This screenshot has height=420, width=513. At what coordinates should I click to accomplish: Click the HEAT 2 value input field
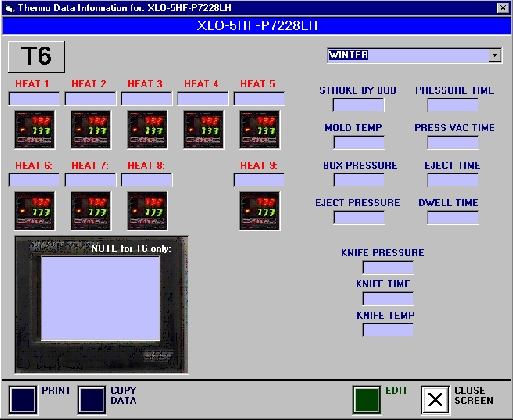90,99
